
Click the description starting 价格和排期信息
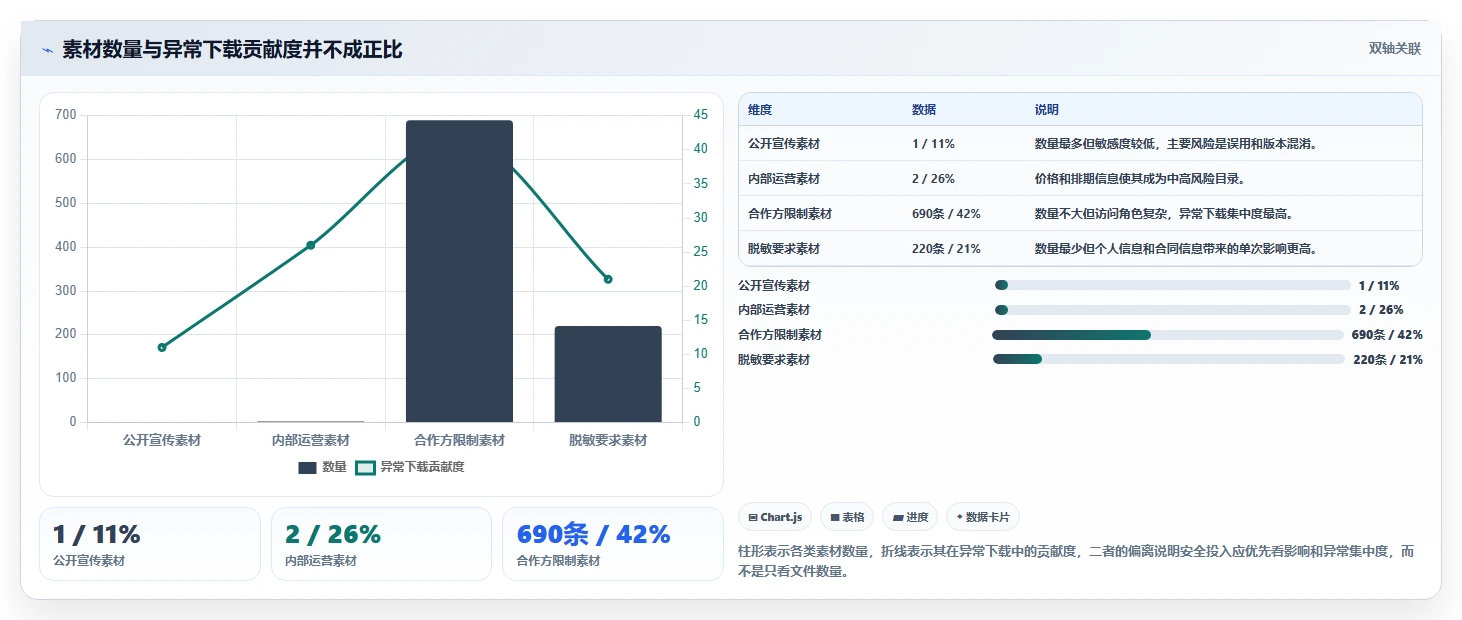click(x=1141, y=179)
